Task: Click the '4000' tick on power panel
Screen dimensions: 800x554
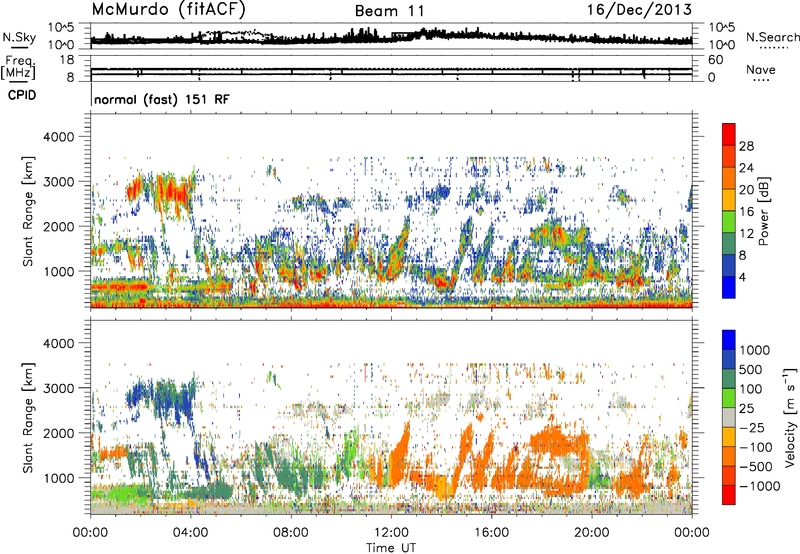Action: coord(59,137)
